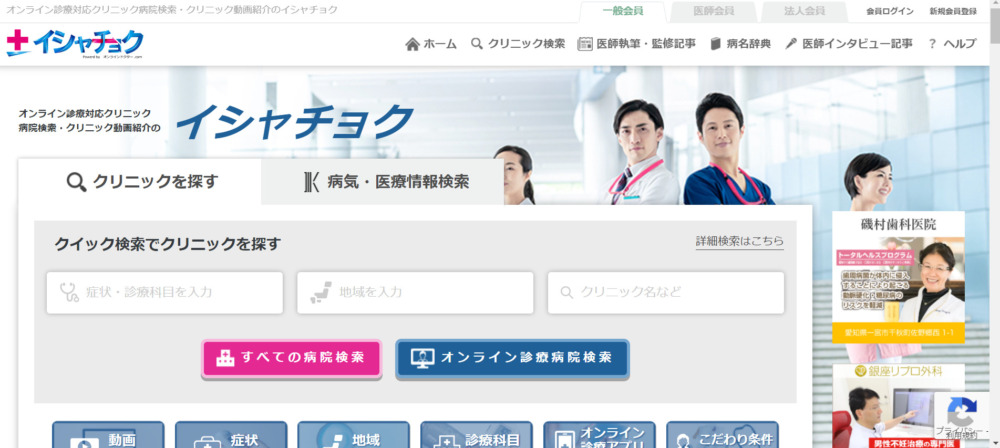Click すべての病院検索 button

pyautogui.click(x=291, y=358)
